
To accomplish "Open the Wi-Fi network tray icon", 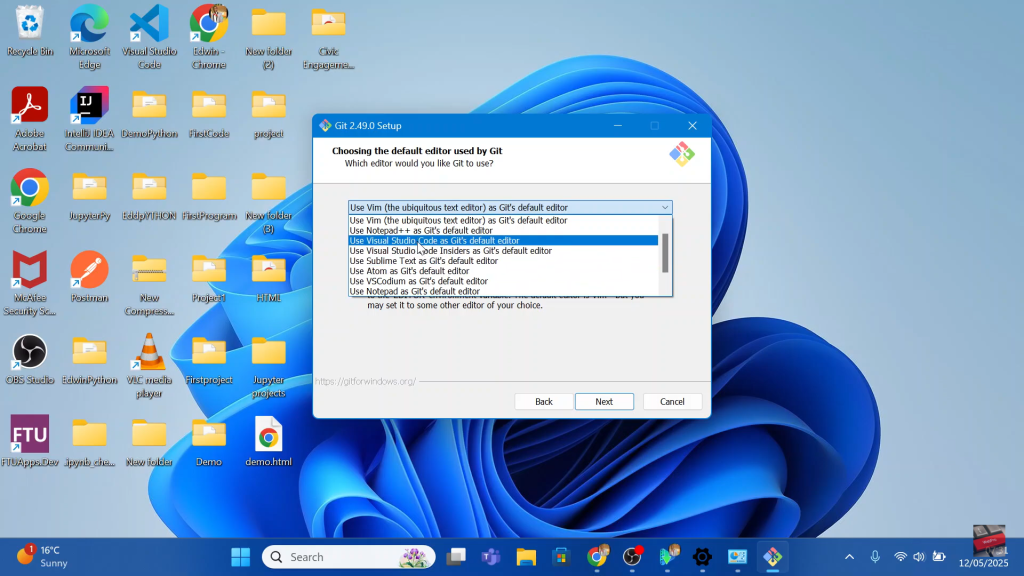I will [900, 556].
